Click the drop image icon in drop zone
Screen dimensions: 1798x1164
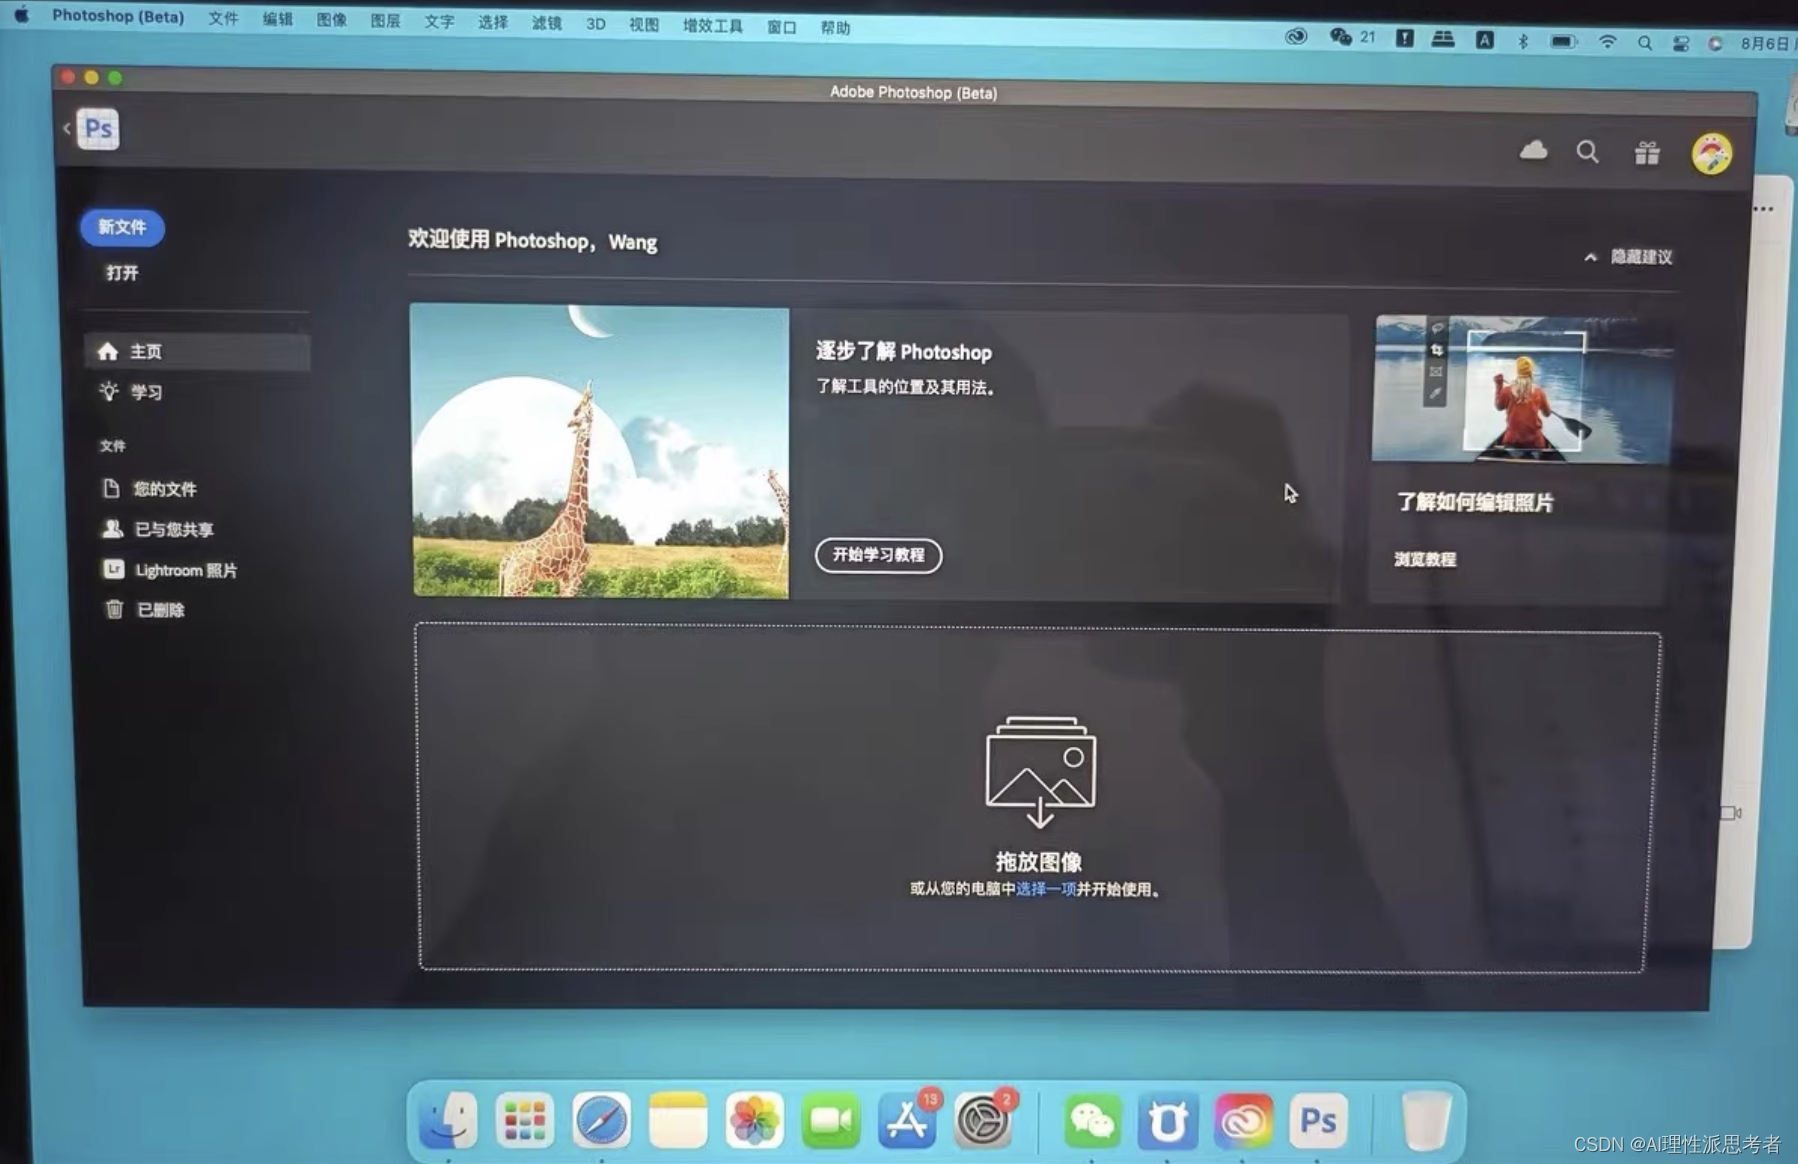pos(1040,771)
